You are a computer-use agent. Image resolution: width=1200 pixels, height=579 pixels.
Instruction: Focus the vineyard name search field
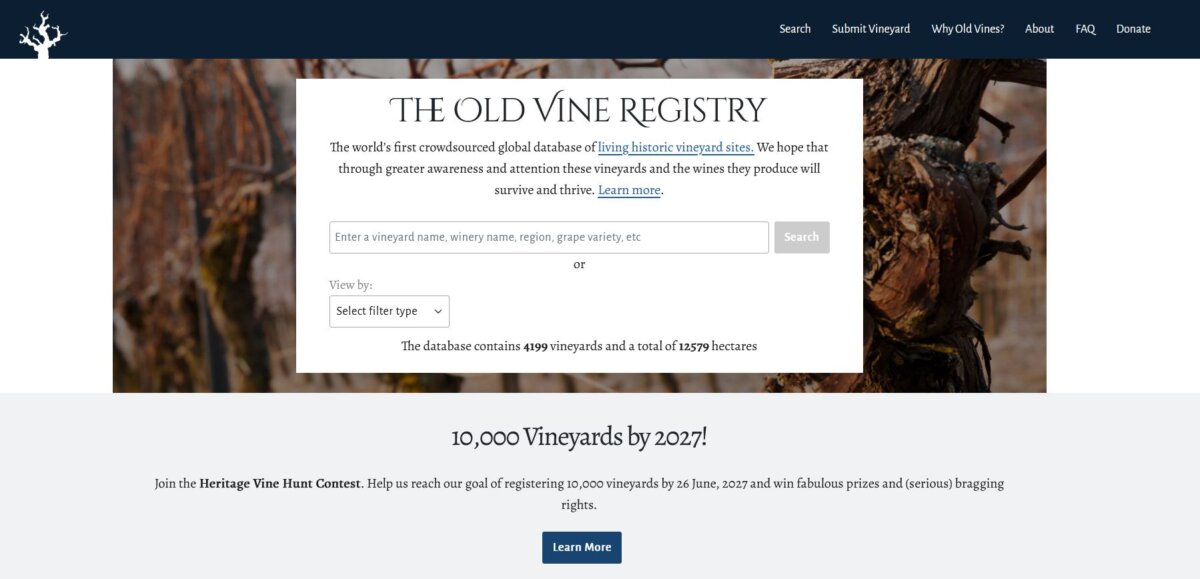coord(549,237)
